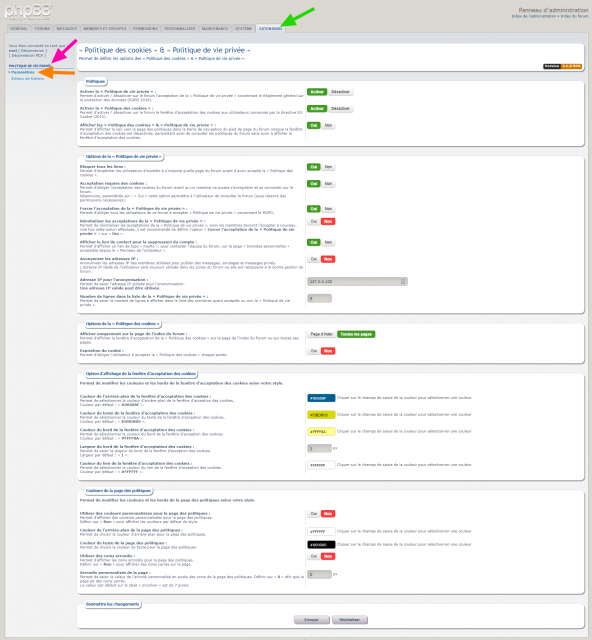
Task: Choose Non for Anonymiser les adresses IP
Action: 328,259
